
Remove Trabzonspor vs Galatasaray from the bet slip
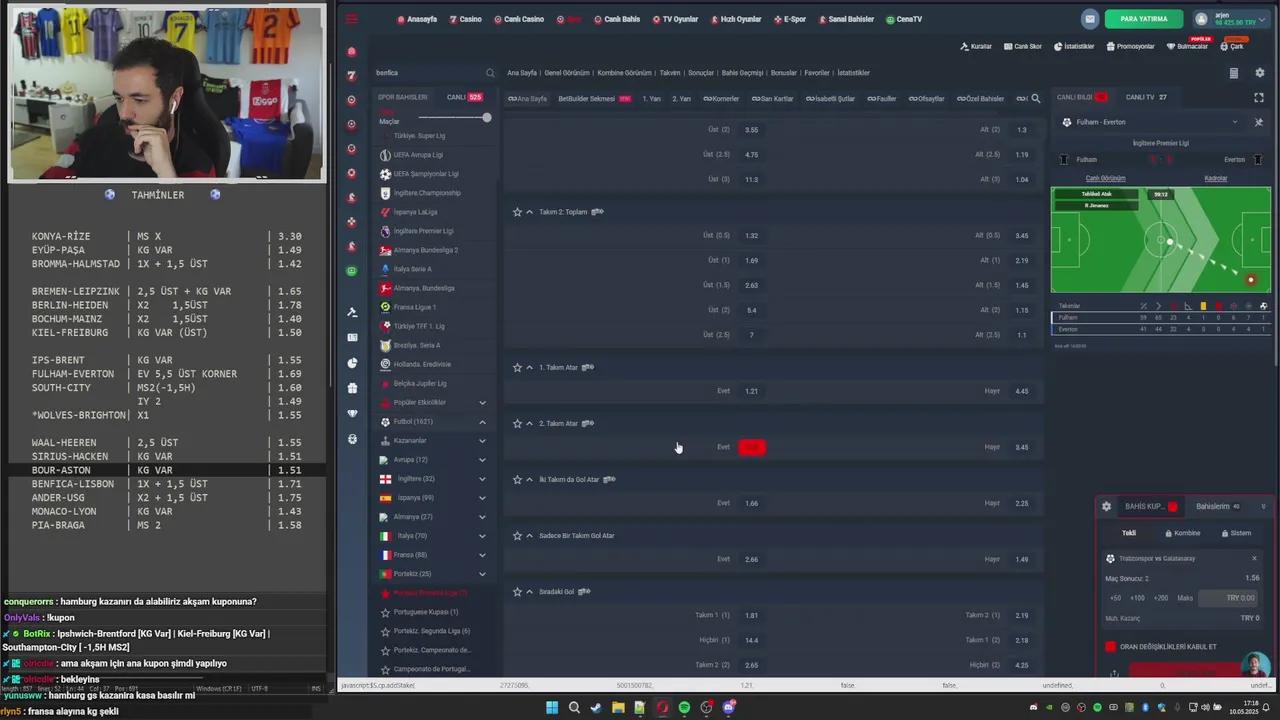[x=1254, y=558]
